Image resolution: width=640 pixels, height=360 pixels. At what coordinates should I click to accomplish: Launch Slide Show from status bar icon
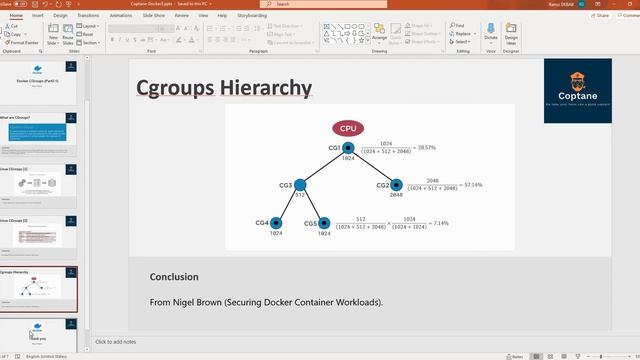pos(578,356)
